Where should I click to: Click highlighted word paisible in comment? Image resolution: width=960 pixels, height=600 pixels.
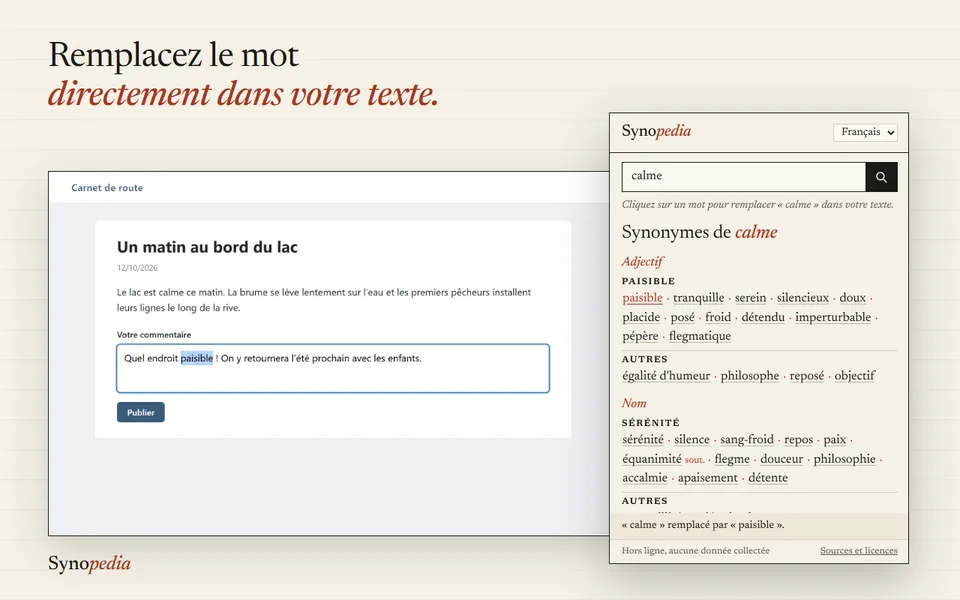point(197,358)
